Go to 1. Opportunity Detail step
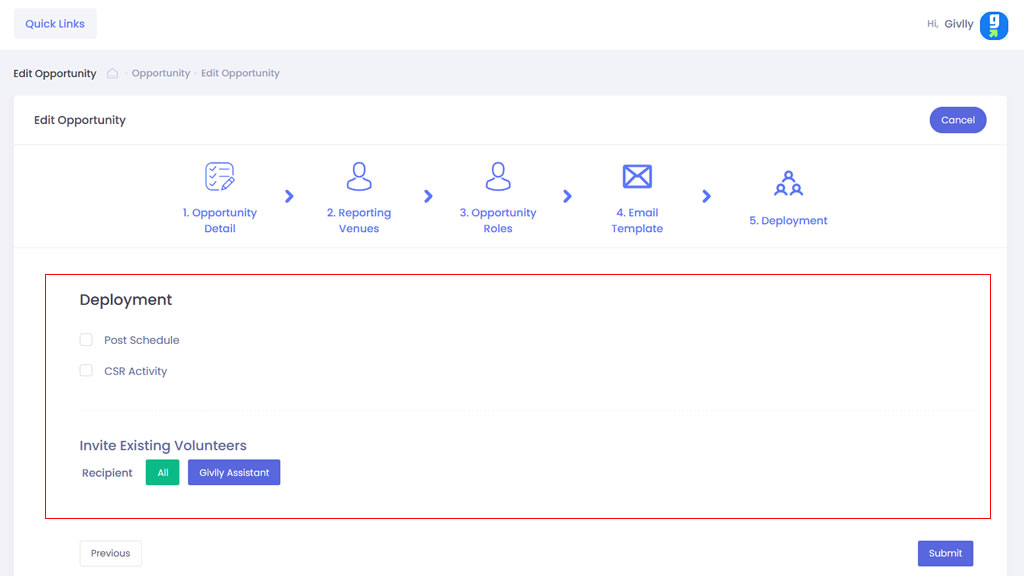Image resolution: width=1024 pixels, height=576 pixels. [220, 220]
